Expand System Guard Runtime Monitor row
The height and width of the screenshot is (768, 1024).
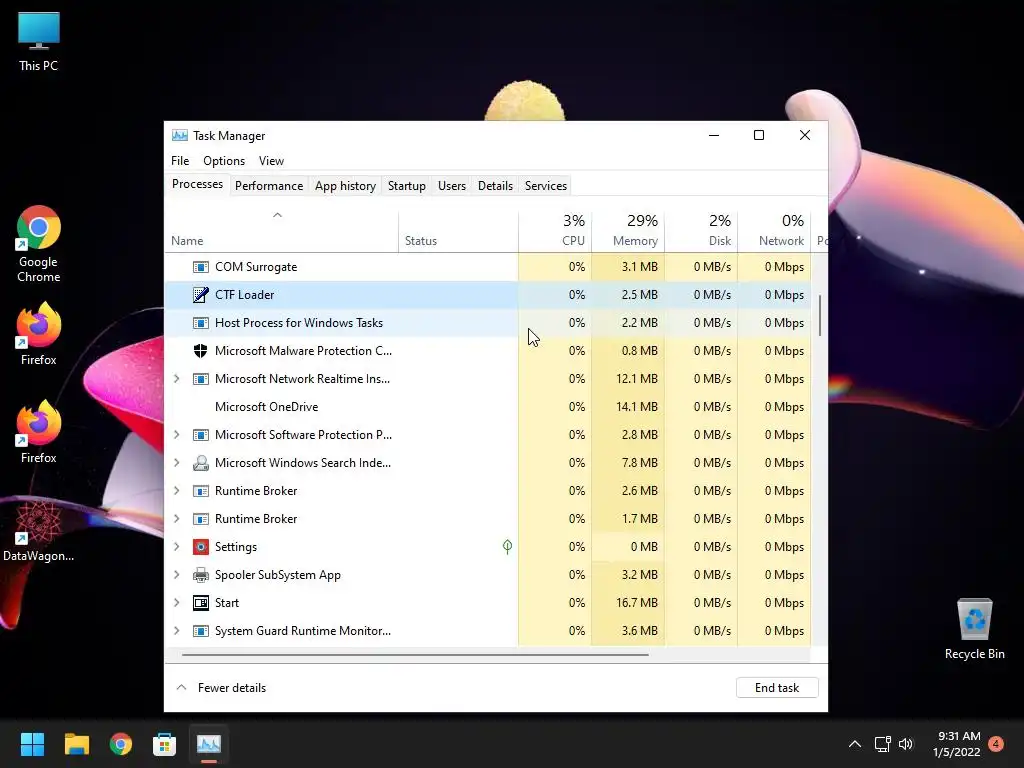(x=176, y=631)
